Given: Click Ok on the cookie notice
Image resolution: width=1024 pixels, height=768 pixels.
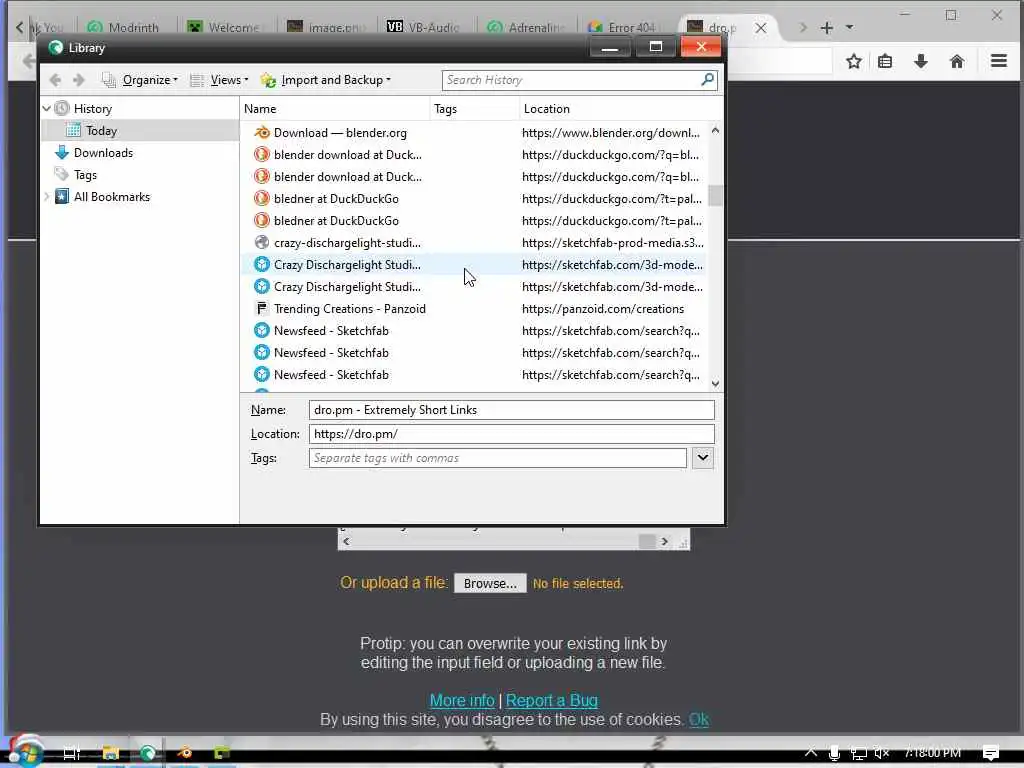Looking at the screenshot, I should [698, 720].
